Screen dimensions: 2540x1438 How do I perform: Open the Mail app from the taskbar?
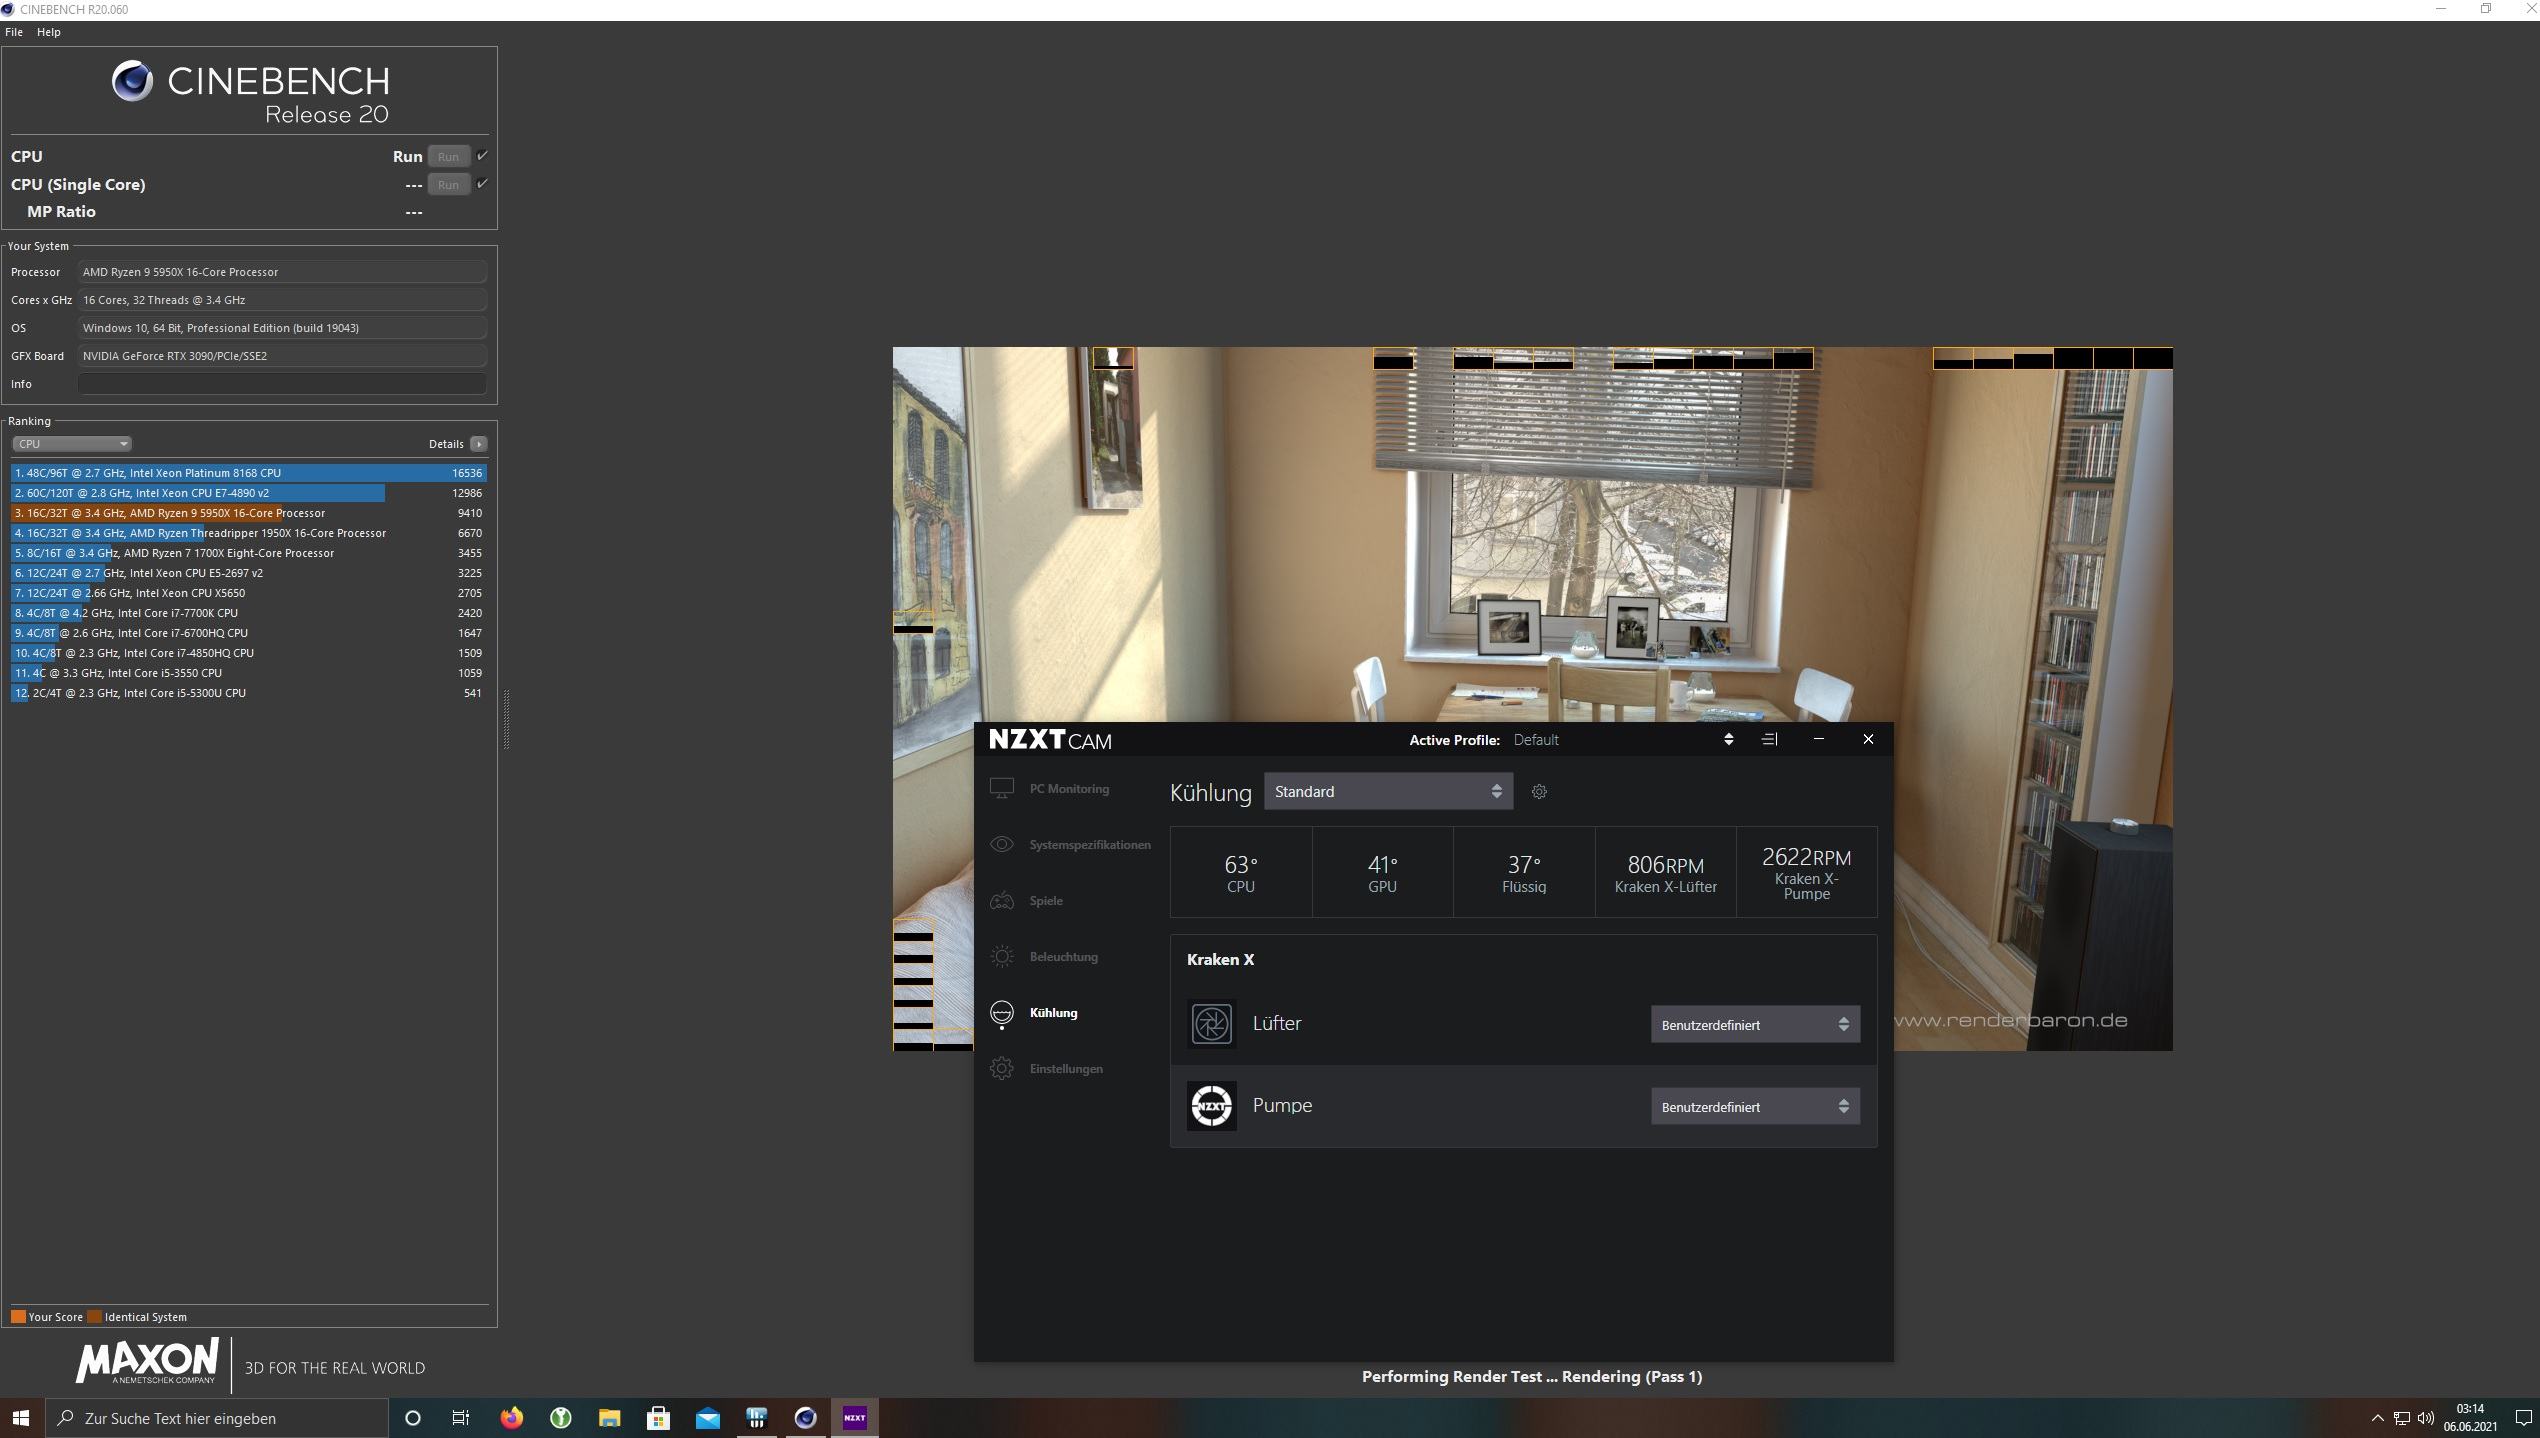click(707, 1417)
